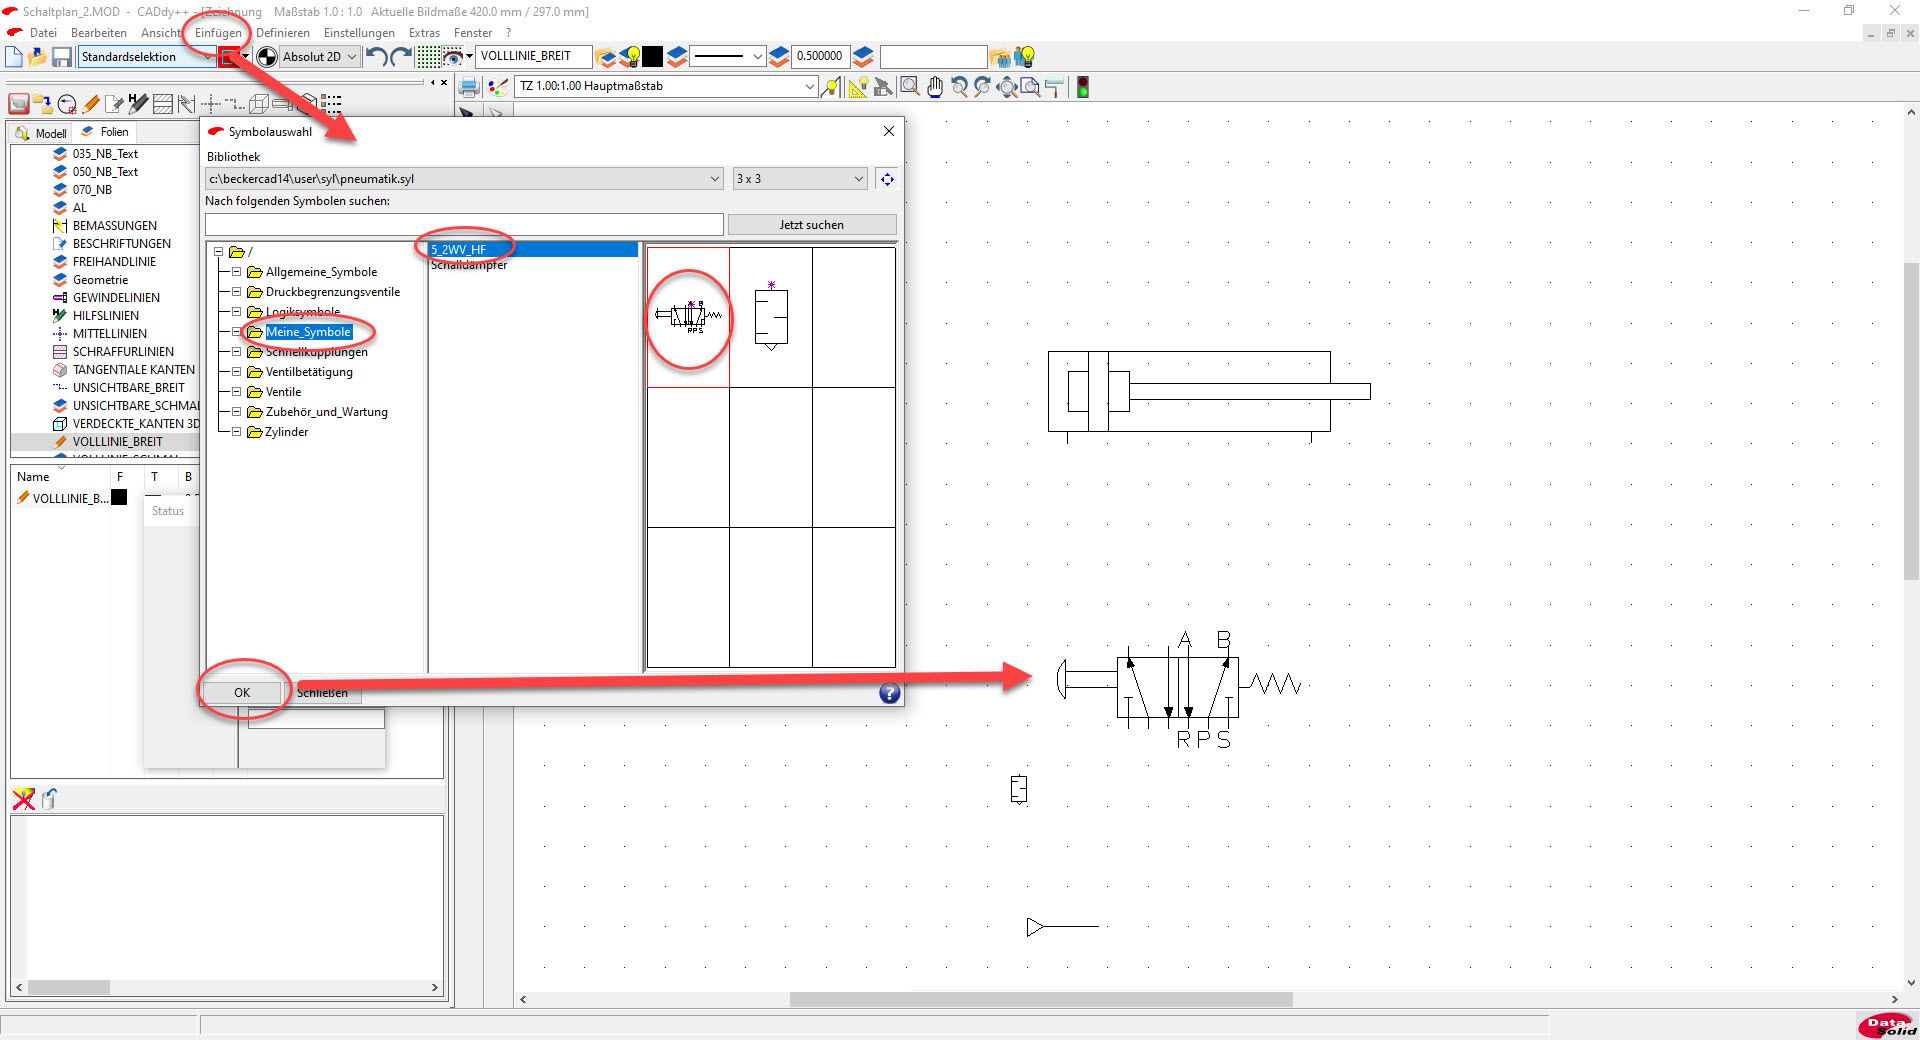
Task: Open the Bearbeiten menu
Action: 99,33
